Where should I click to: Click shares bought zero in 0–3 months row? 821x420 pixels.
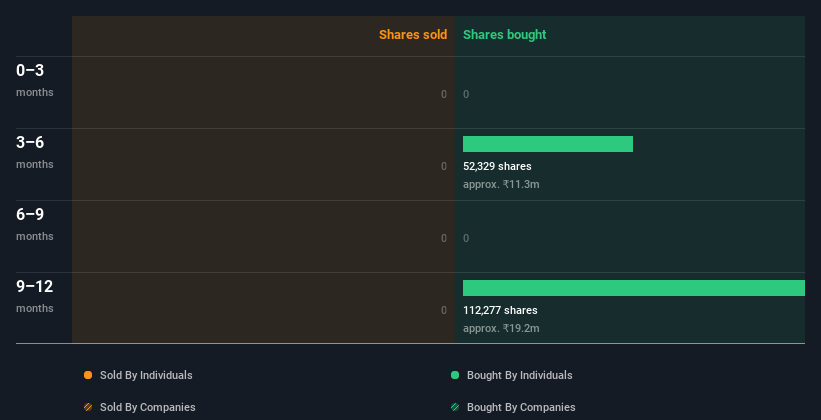466,94
